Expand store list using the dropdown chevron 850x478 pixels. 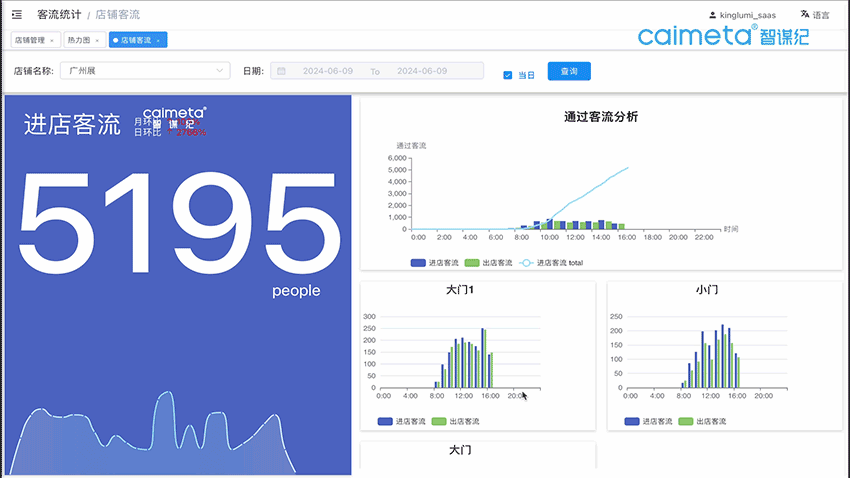(220, 71)
